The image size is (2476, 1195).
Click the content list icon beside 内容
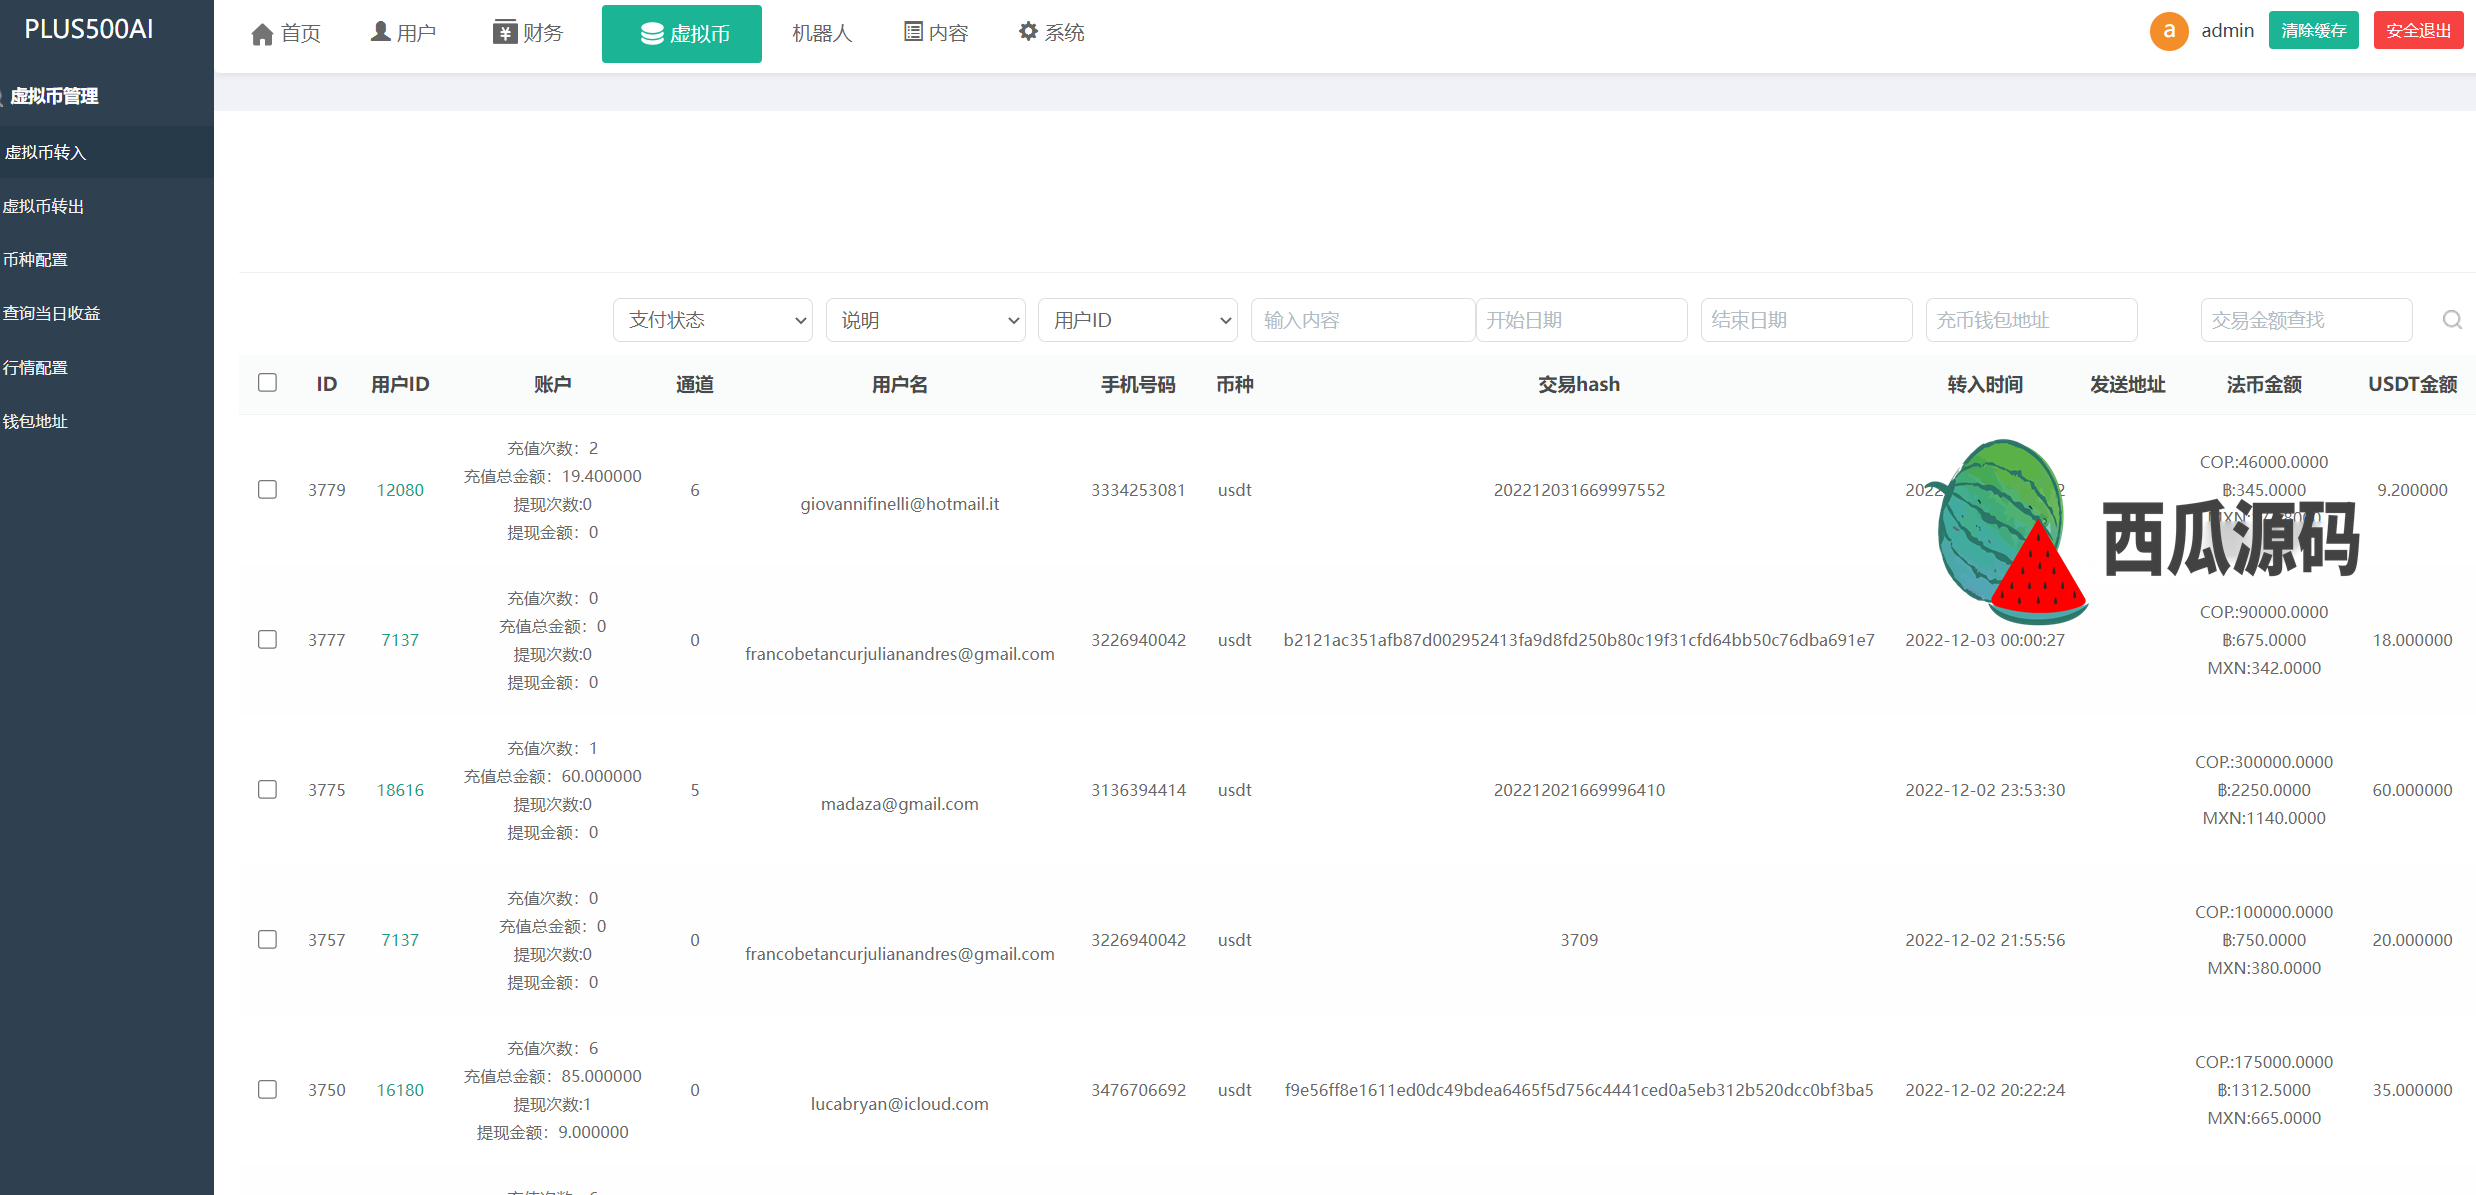(913, 32)
